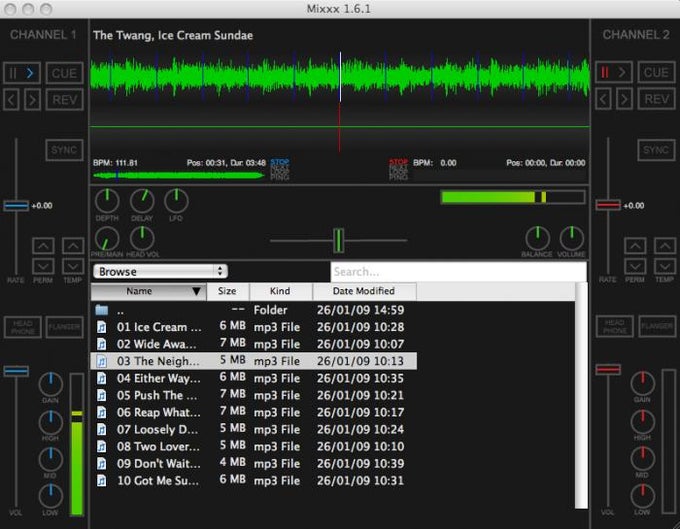Click the PRE/MAIN headphone mix knob
680x529 pixels.
[107, 238]
